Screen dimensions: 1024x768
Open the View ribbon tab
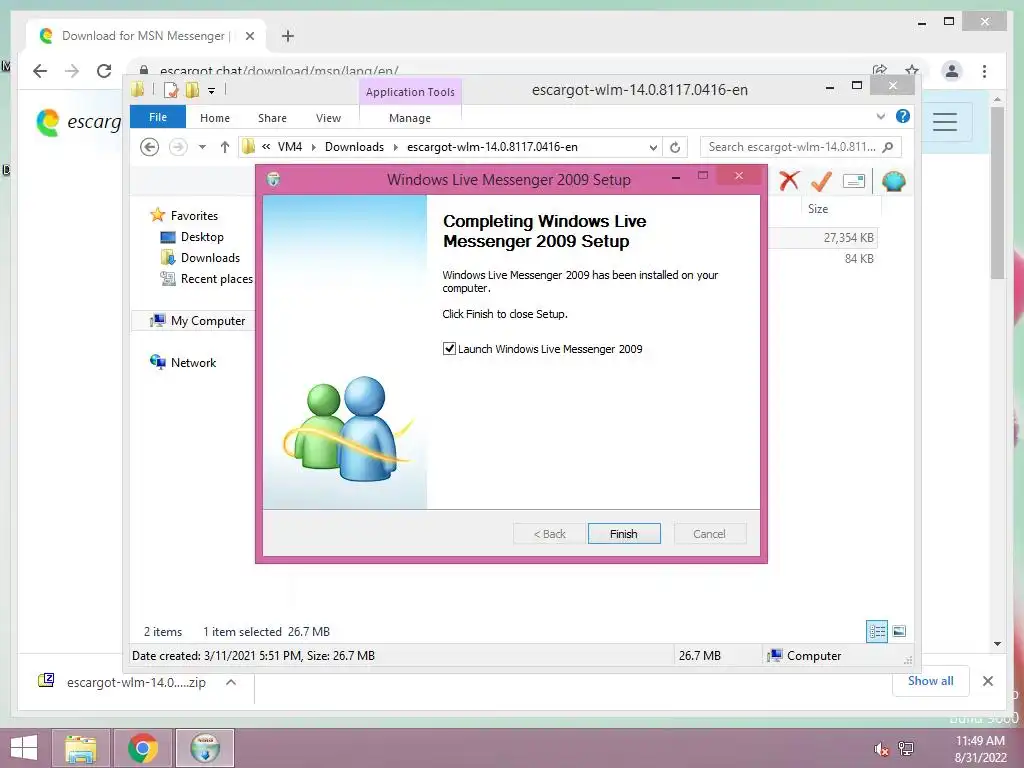click(328, 118)
